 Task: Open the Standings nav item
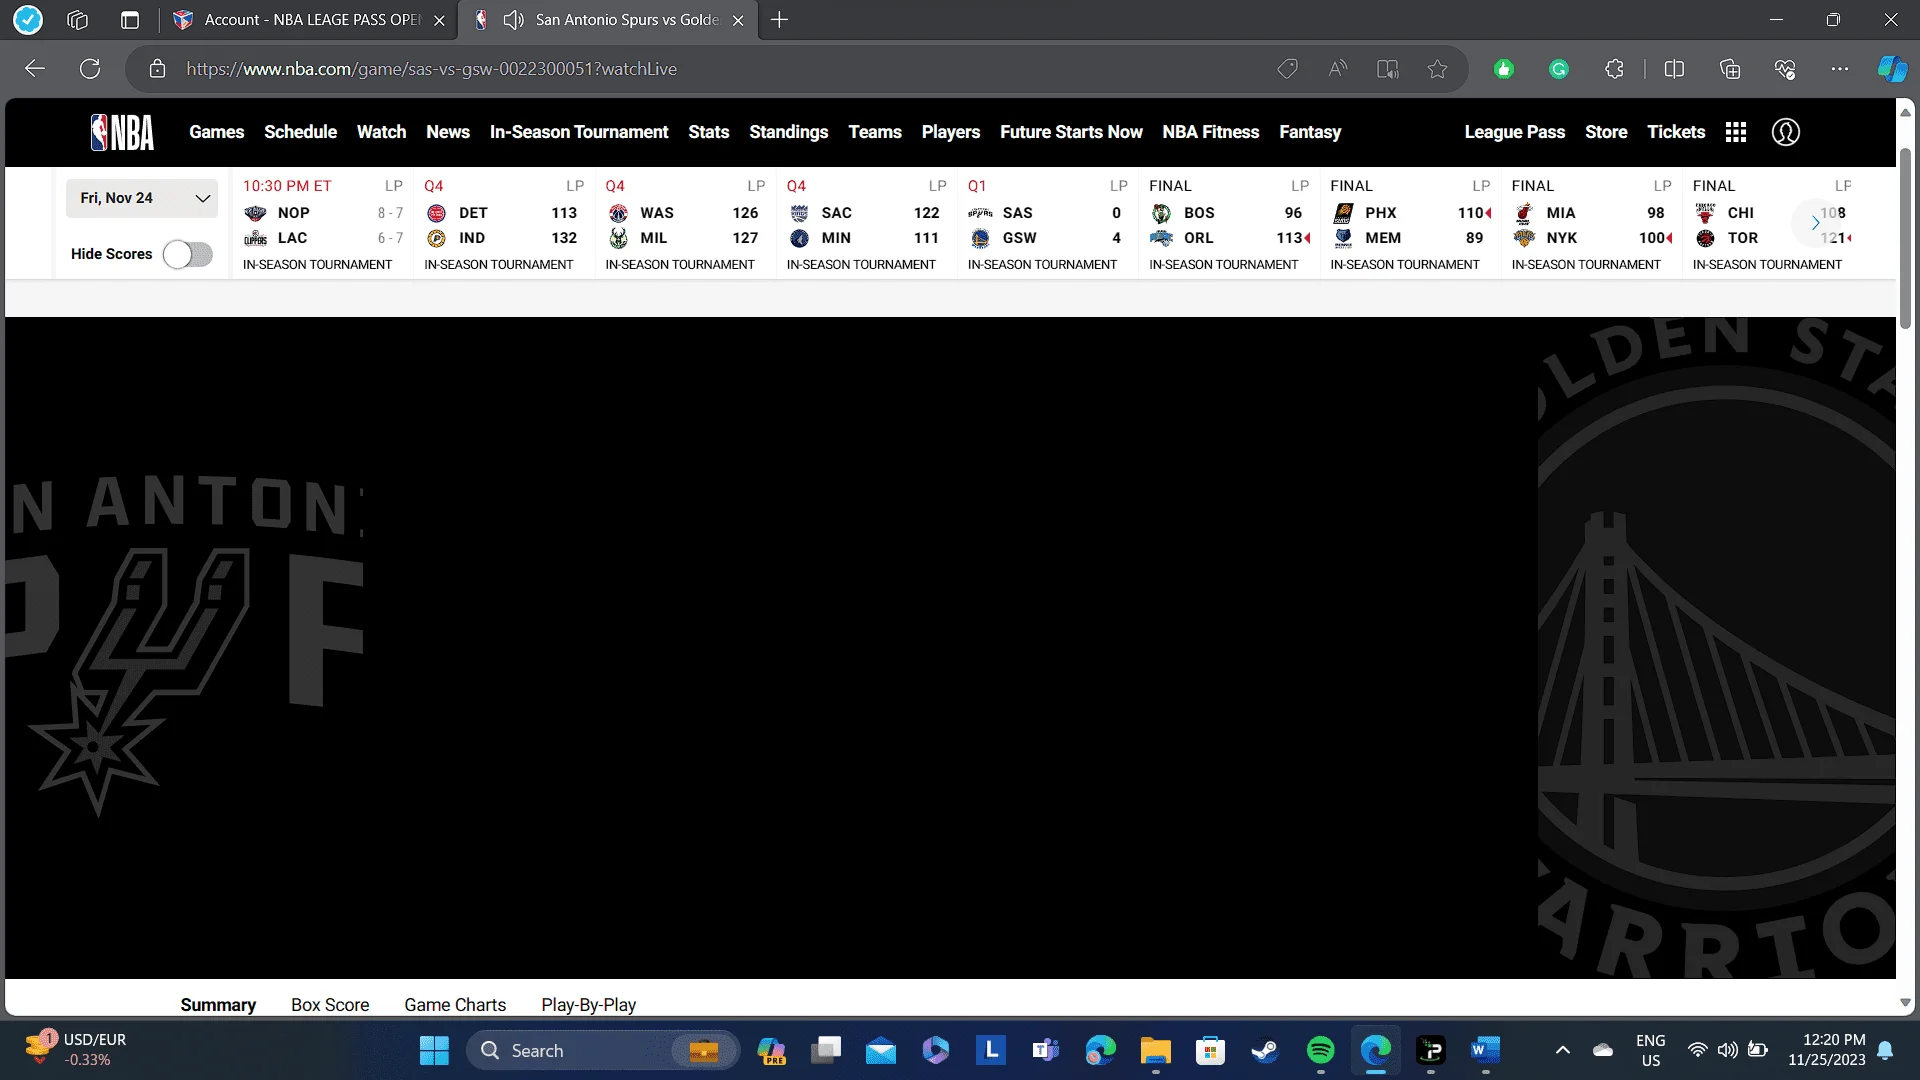[x=788, y=132]
